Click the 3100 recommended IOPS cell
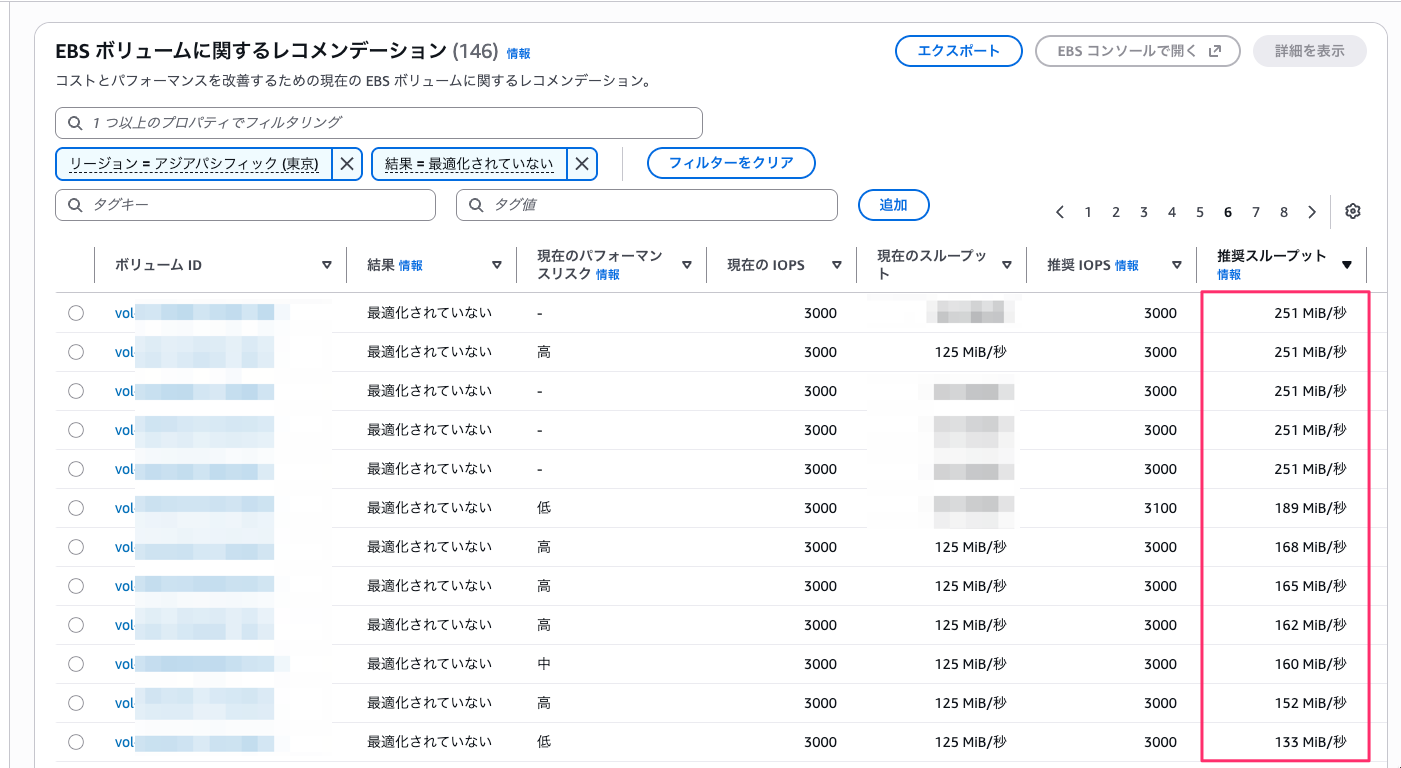The image size is (1401, 768). tap(1160, 508)
